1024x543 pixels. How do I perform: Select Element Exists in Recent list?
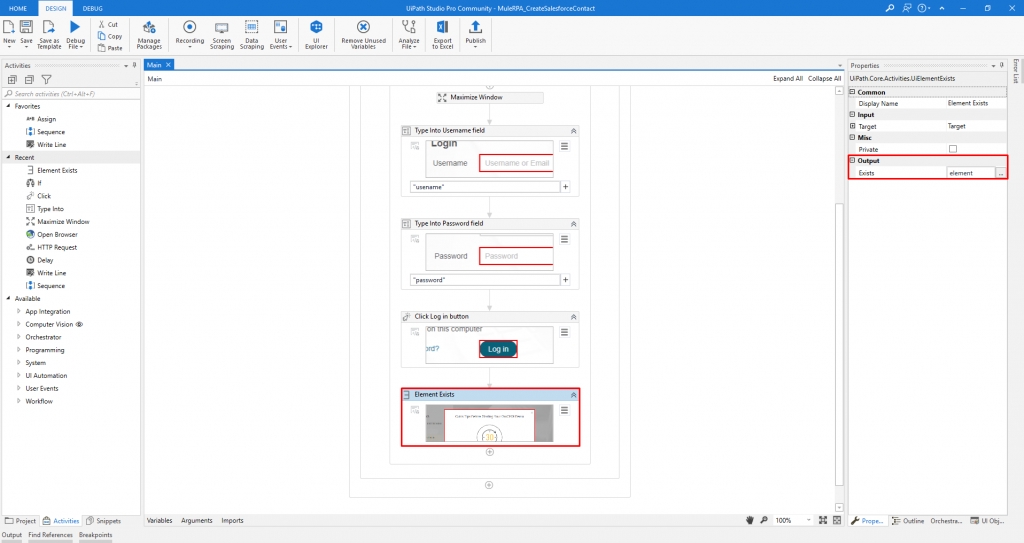pyautogui.click(x=52, y=171)
